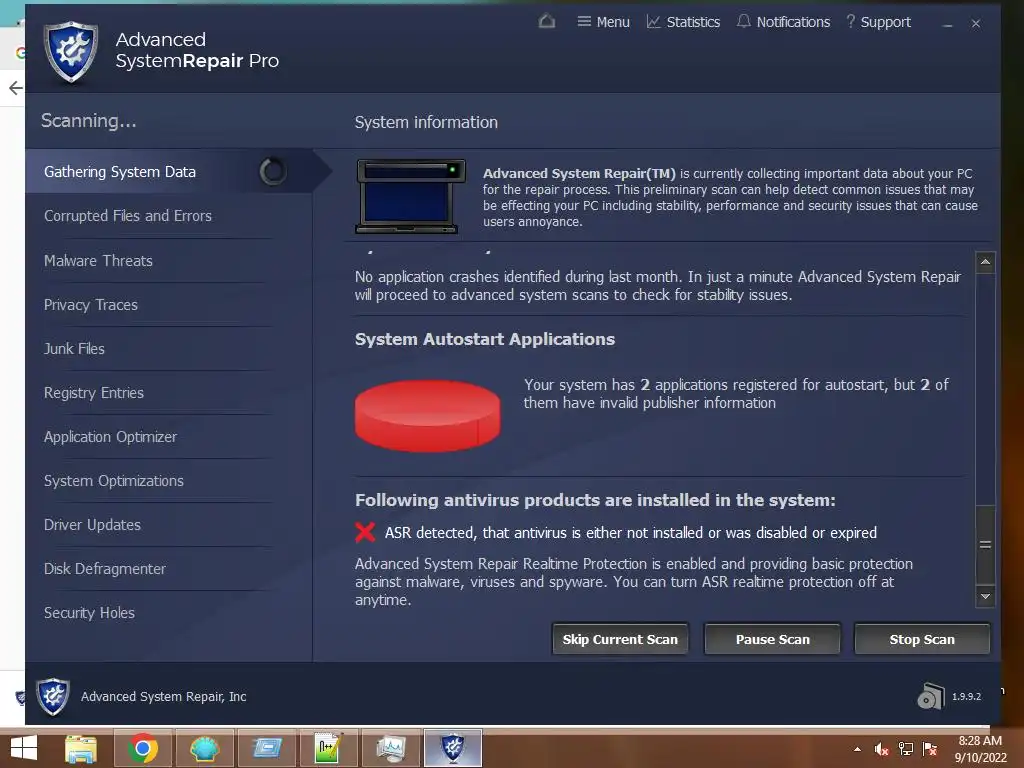Click the Action Center flag icon
1024x768 pixels.
[930, 749]
